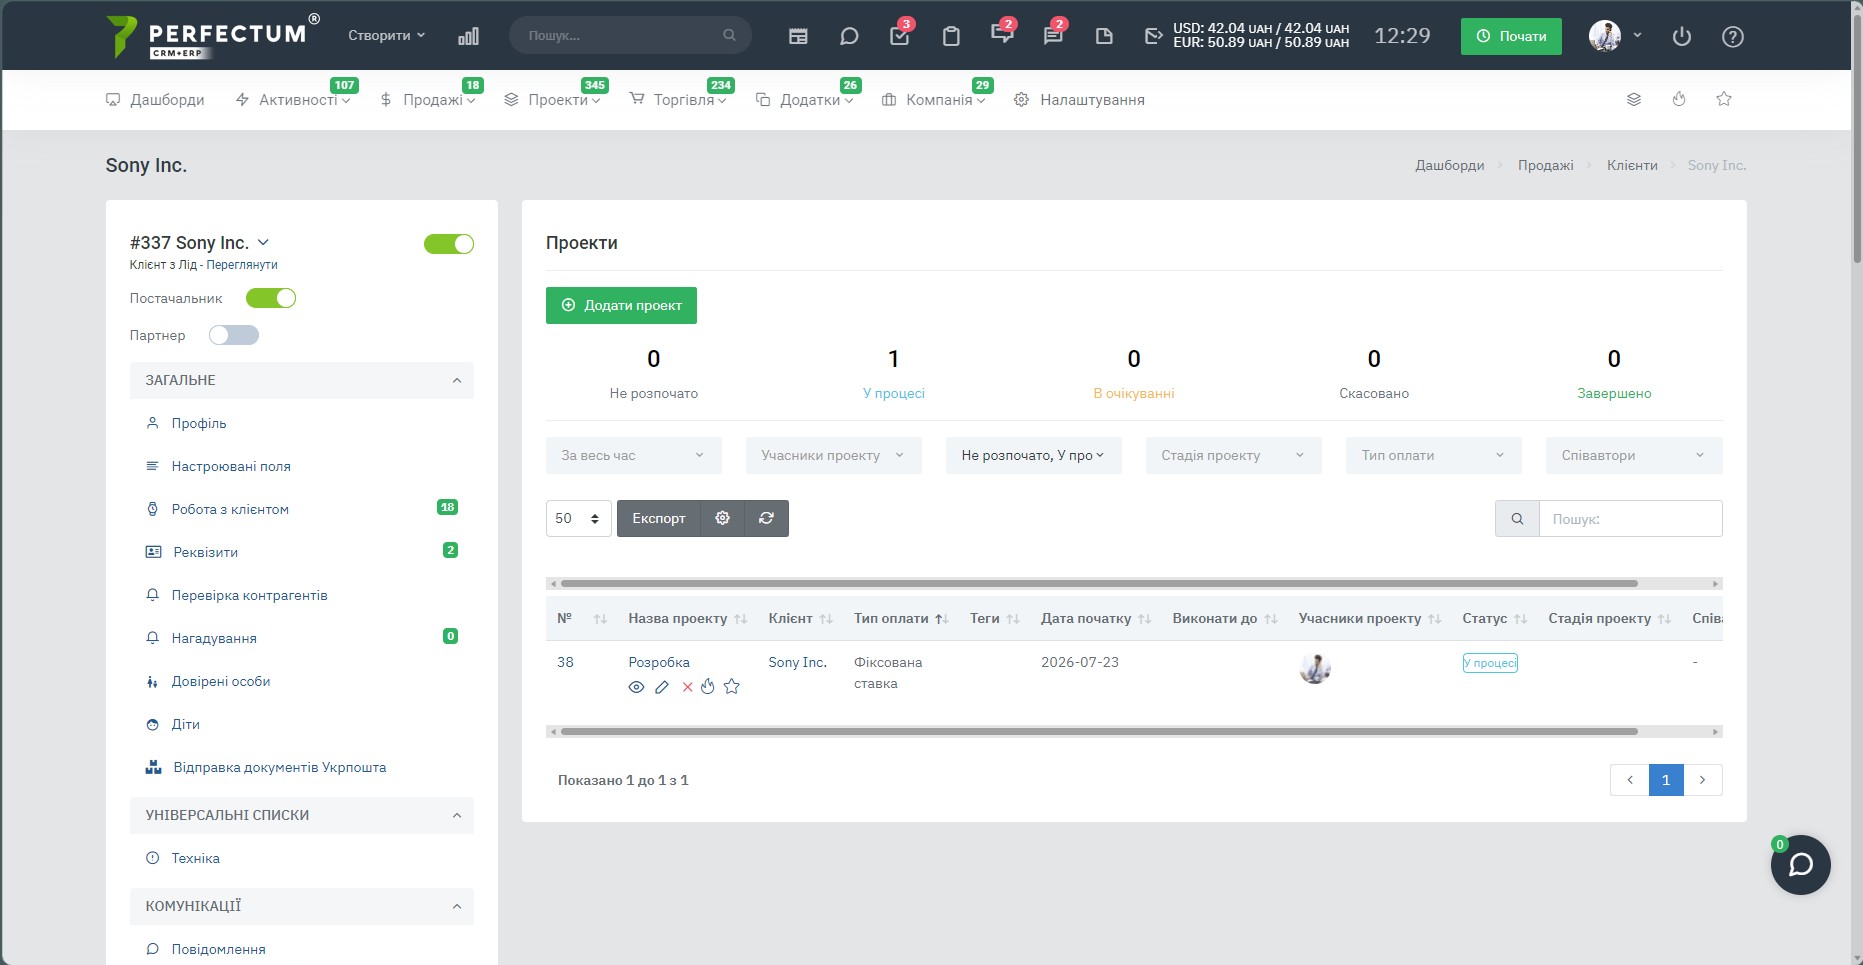Click the layers icon in navigation bar
Image resolution: width=1863 pixels, height=965 pixels.
click(1634, 99)
